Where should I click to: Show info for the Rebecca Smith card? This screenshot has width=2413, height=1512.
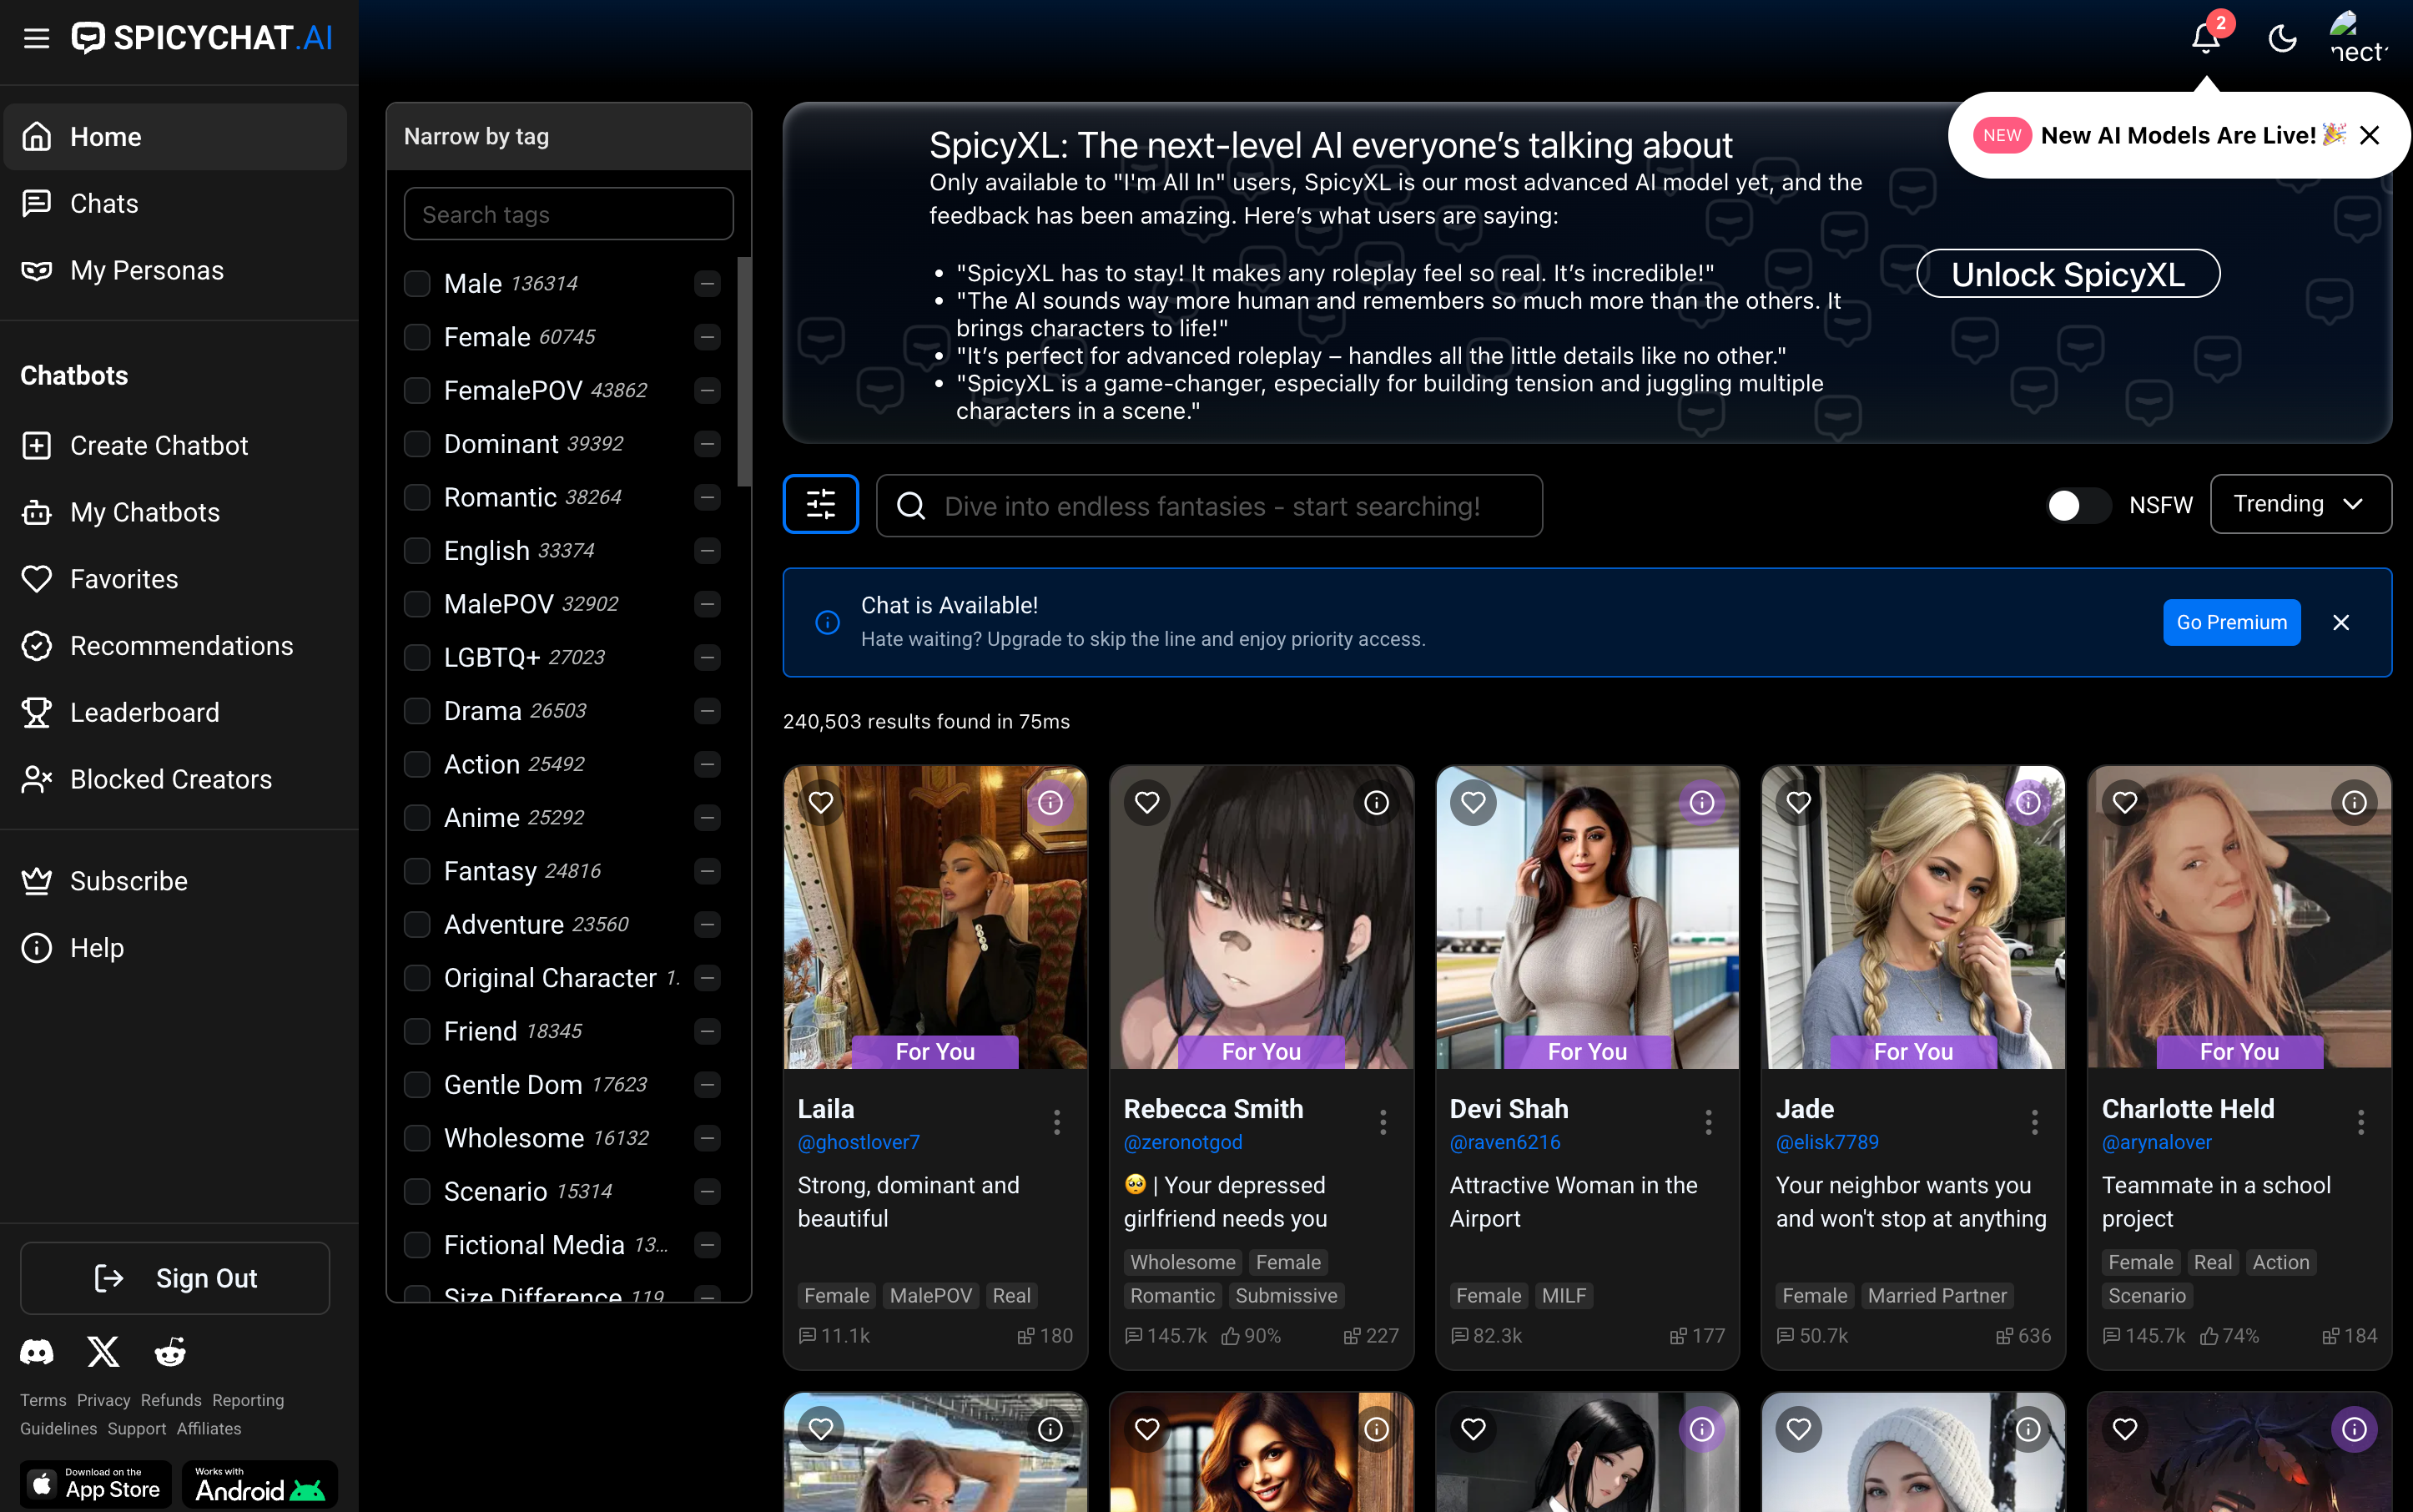1376,802
